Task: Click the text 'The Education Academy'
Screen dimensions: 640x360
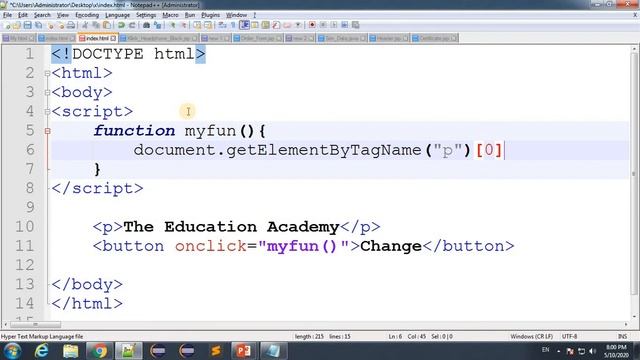Action: point(231,227)
